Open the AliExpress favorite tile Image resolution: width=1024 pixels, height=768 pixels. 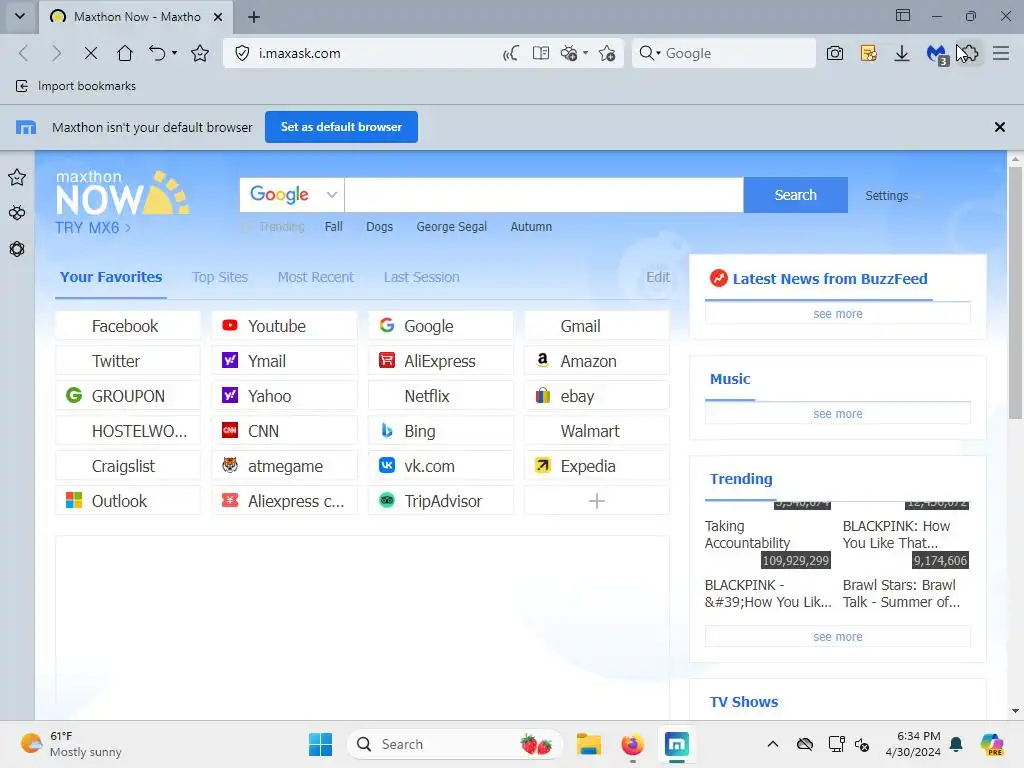(x=441, y=360)
